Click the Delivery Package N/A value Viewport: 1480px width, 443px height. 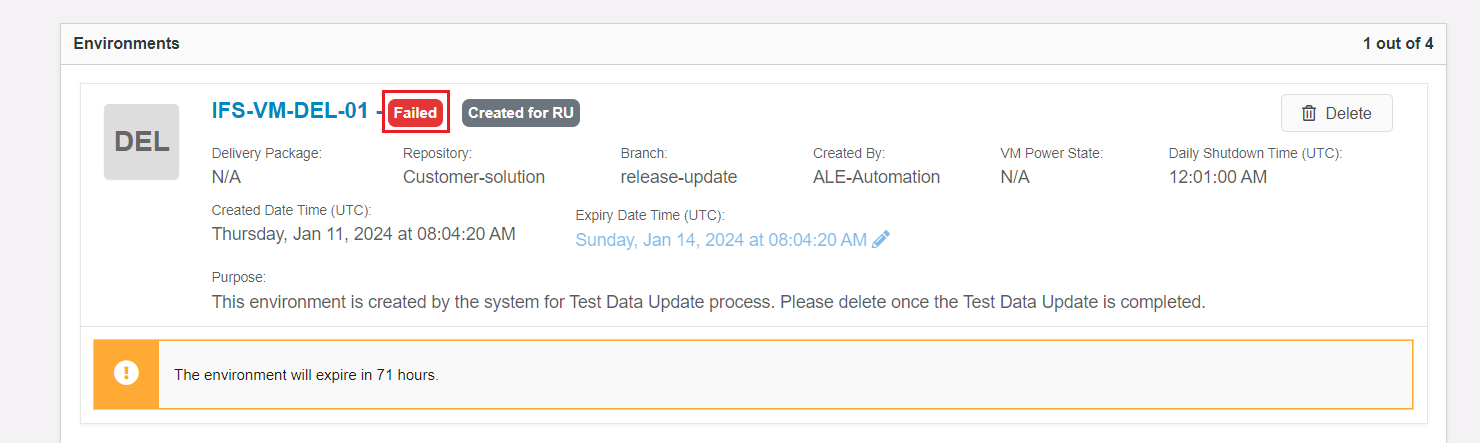pos(227,177)
